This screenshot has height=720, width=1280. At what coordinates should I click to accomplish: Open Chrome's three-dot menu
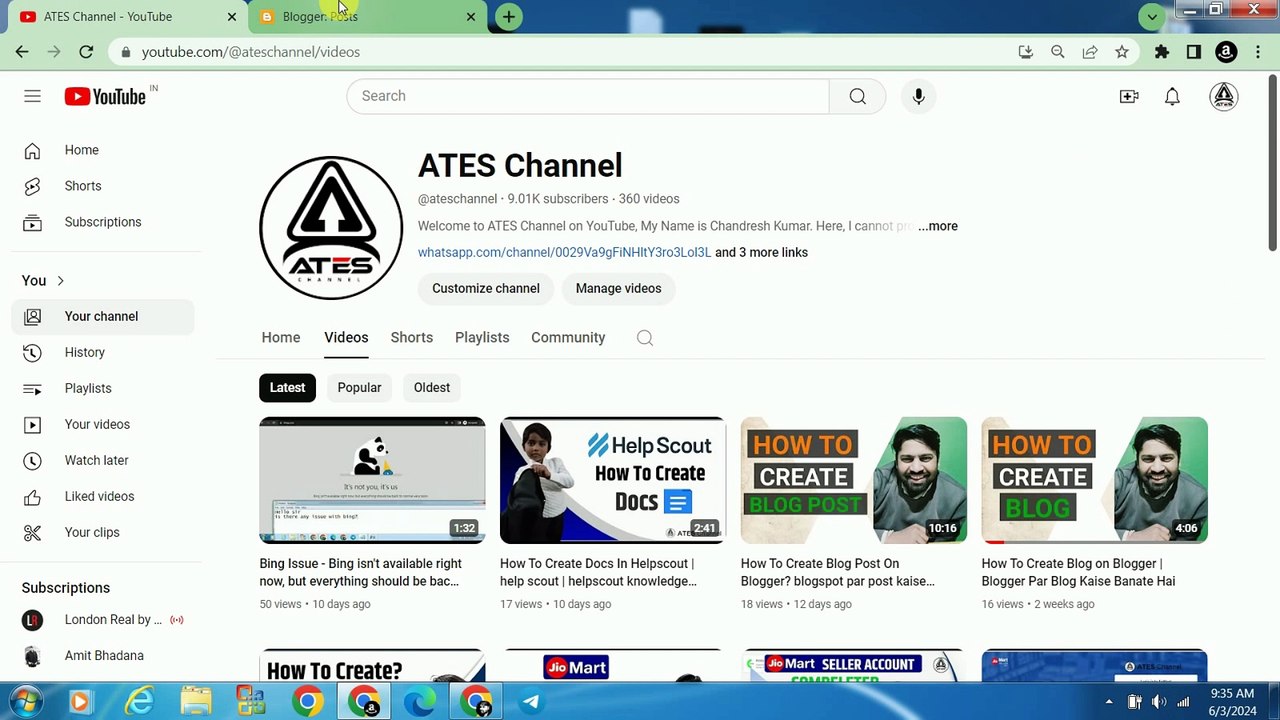coord(1258,52)
